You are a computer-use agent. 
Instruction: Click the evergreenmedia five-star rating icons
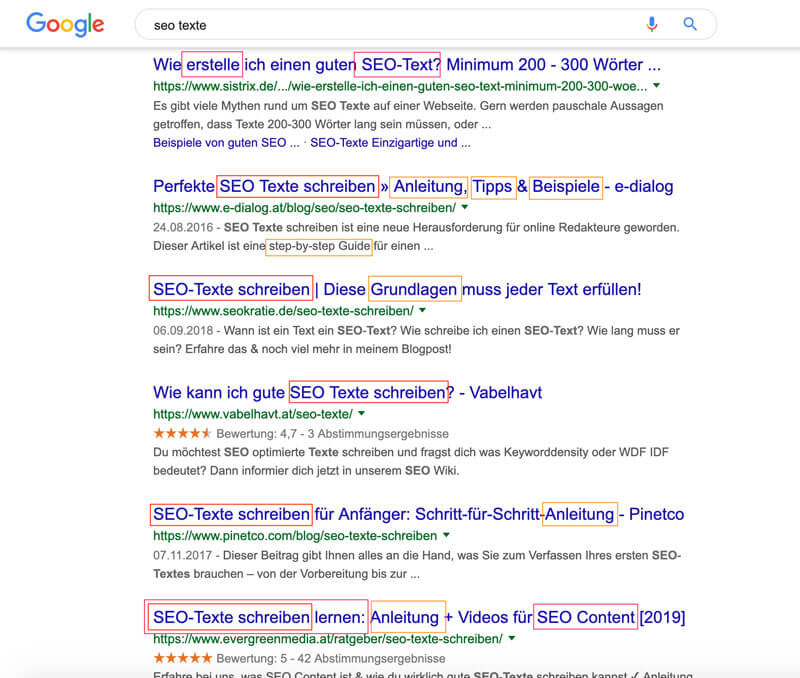(x=182, y=658)
